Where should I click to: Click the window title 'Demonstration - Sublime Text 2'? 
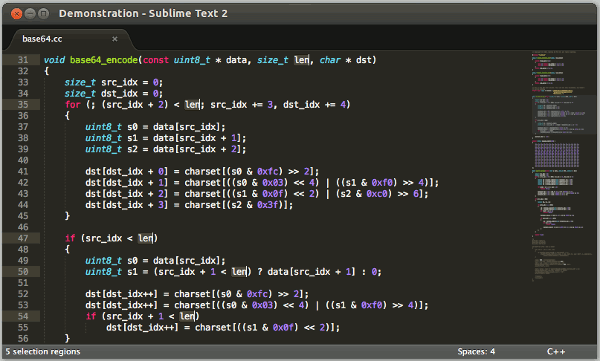tap(143, 14)
